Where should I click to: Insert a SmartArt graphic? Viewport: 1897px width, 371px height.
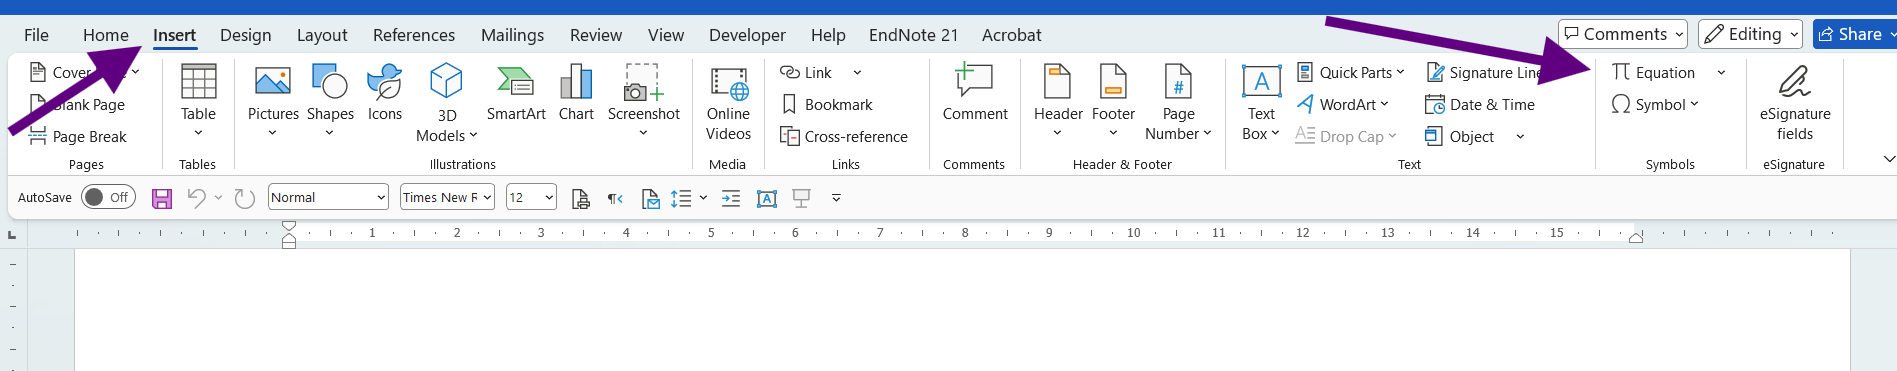pyautogui.click(x=516, y=94)
